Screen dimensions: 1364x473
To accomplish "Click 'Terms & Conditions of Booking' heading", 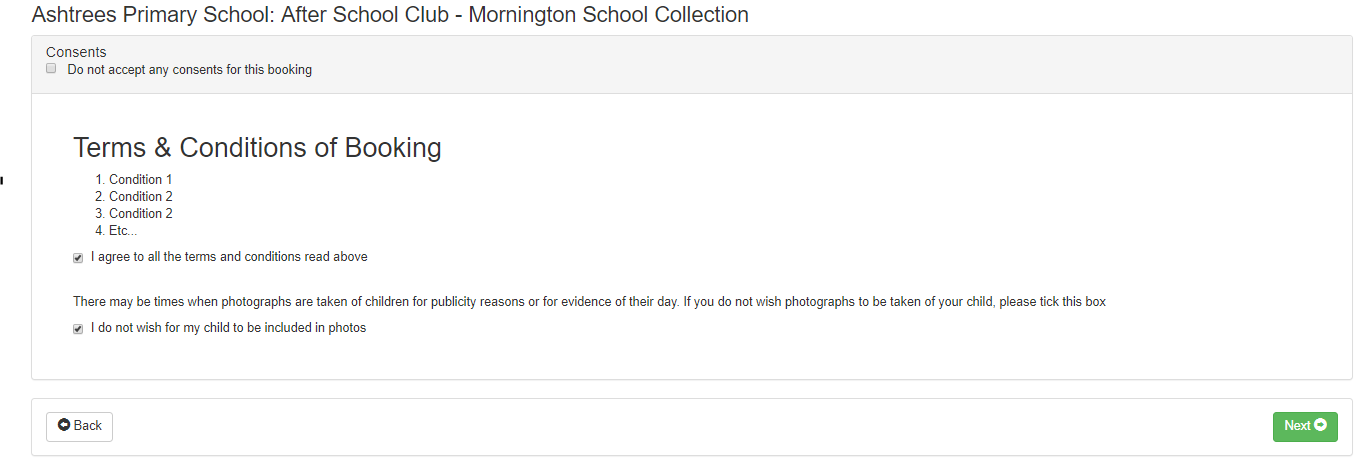I will pyautogui.click(x=257, y=148).
